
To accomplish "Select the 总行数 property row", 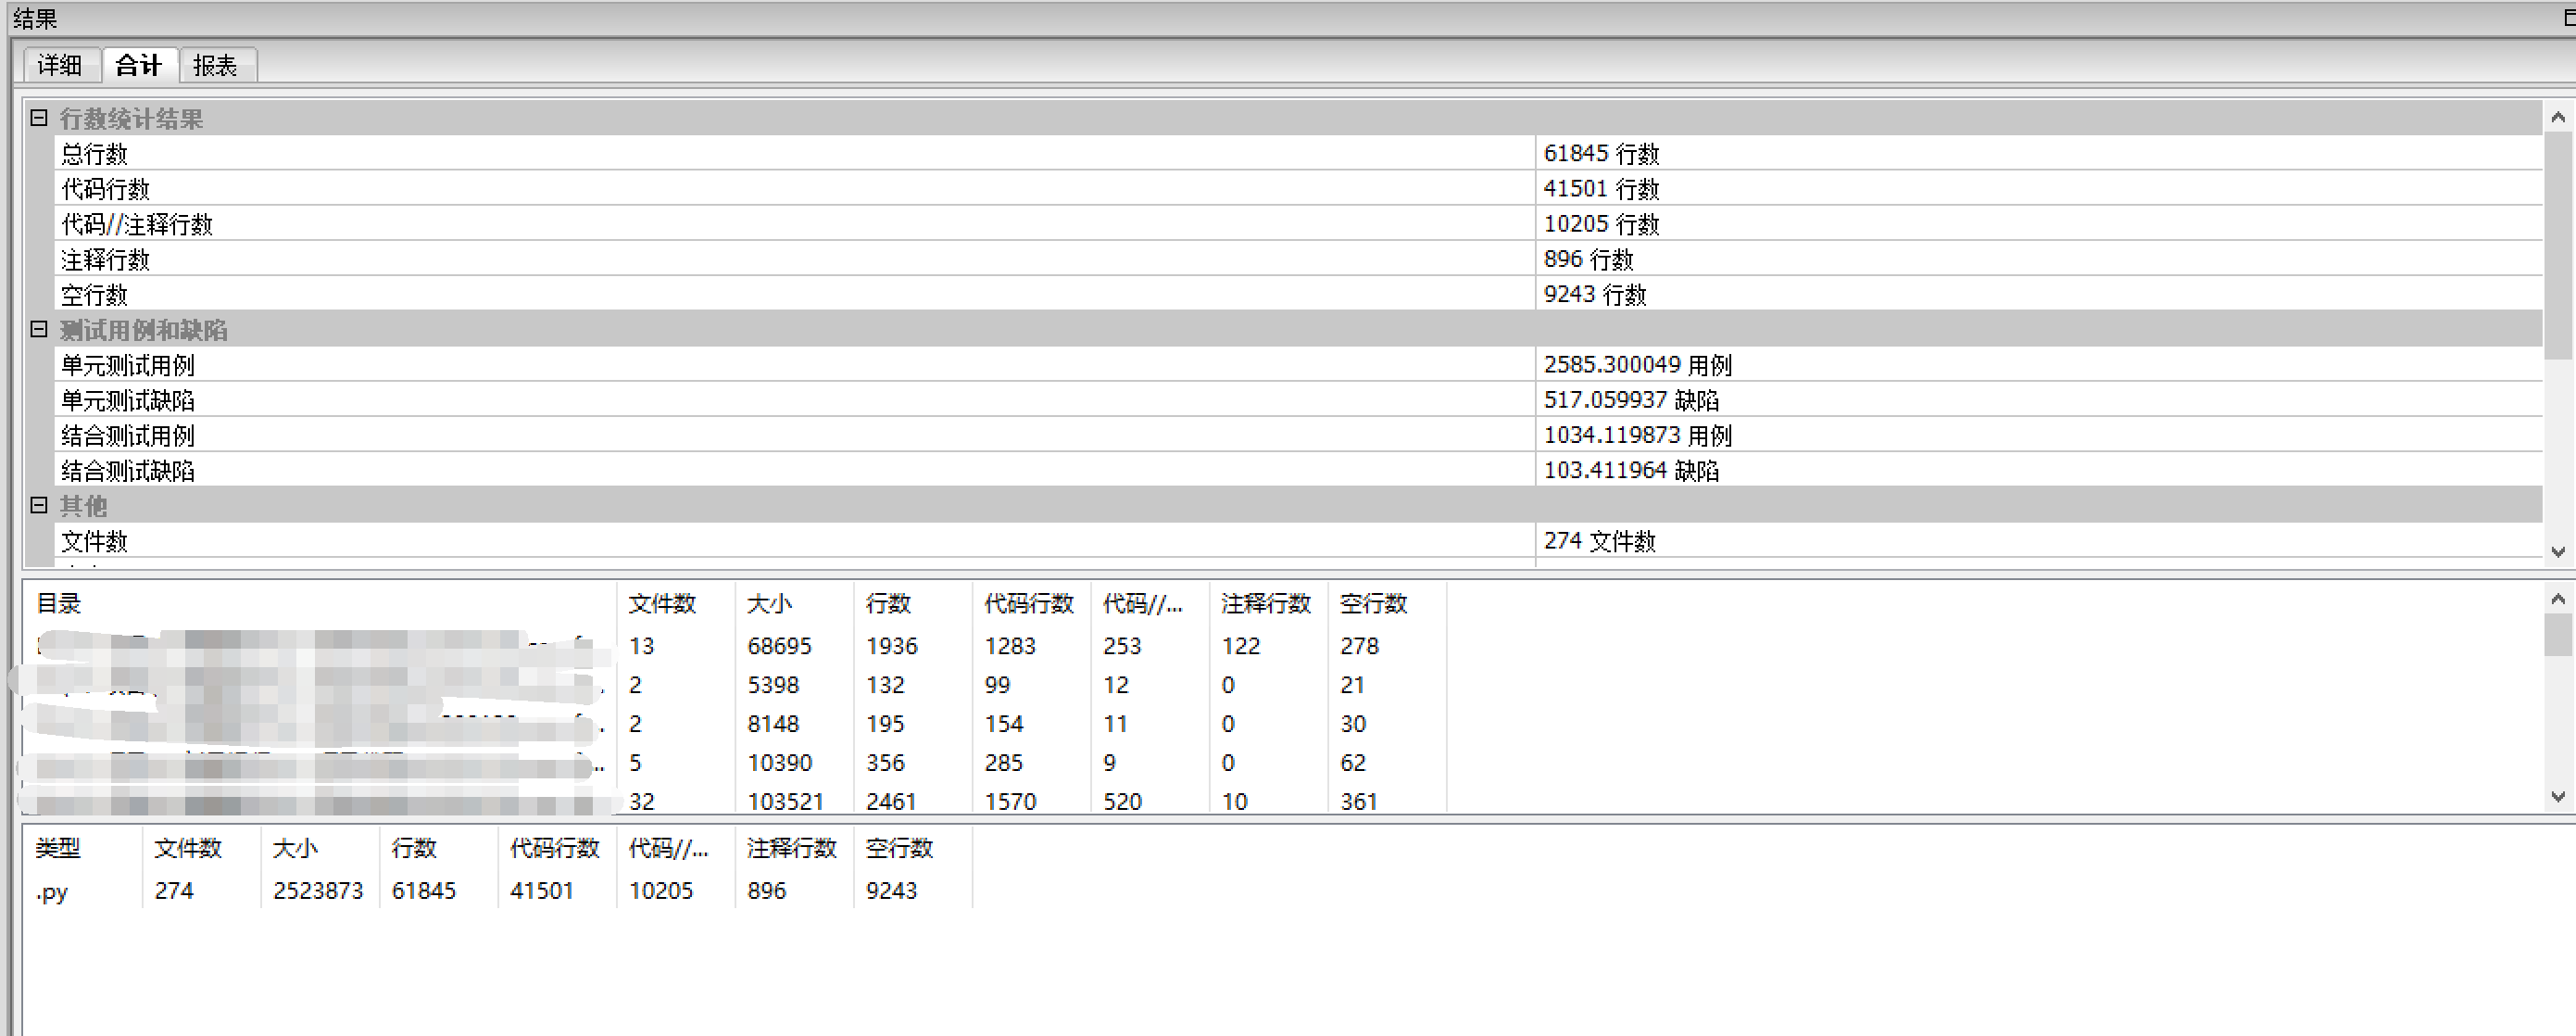I will 95,154.
